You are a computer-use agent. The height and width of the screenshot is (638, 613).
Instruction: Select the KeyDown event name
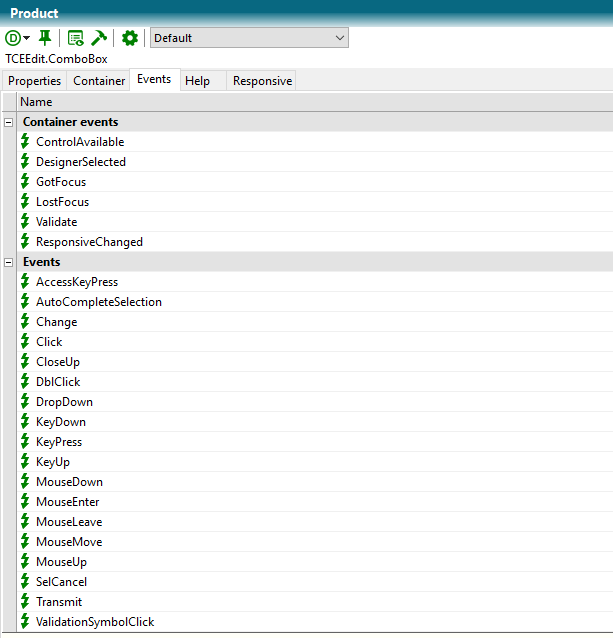(61, 422)
